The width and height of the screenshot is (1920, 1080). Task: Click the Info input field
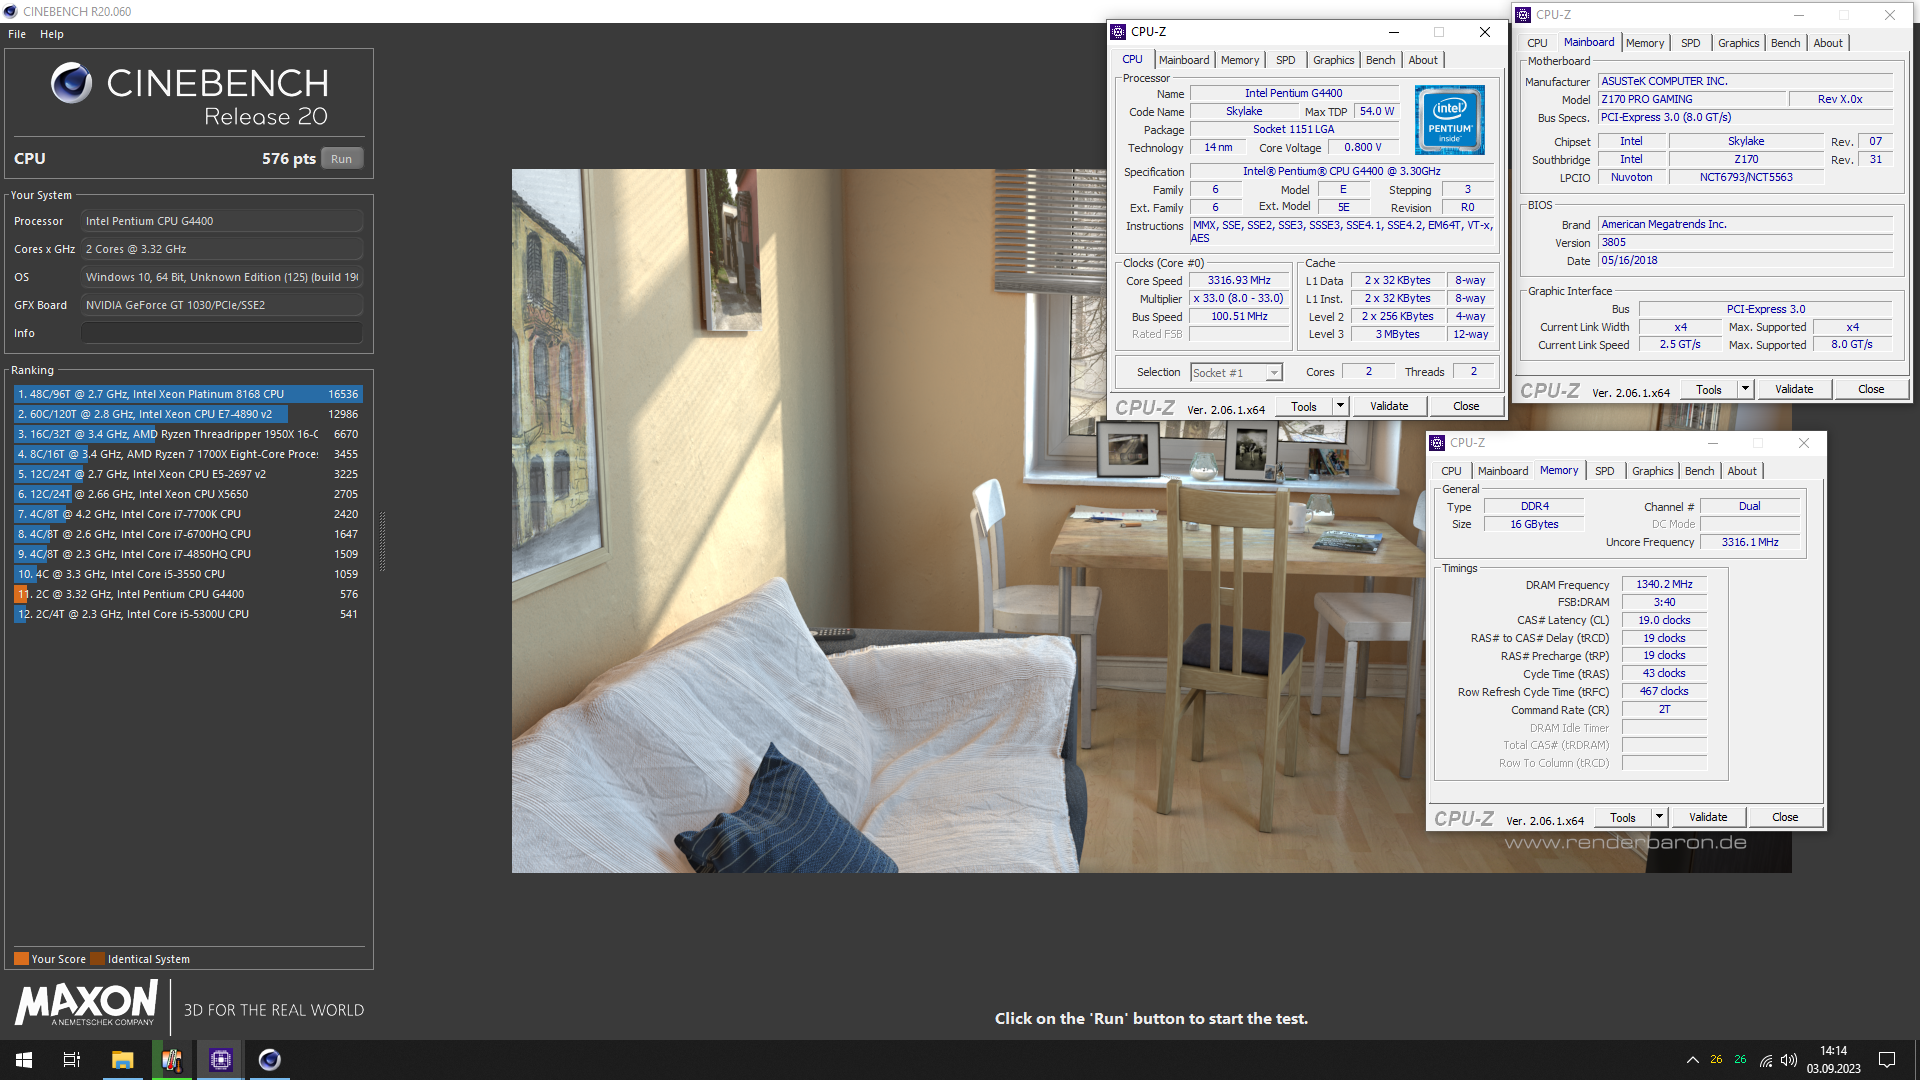point(222,333)
